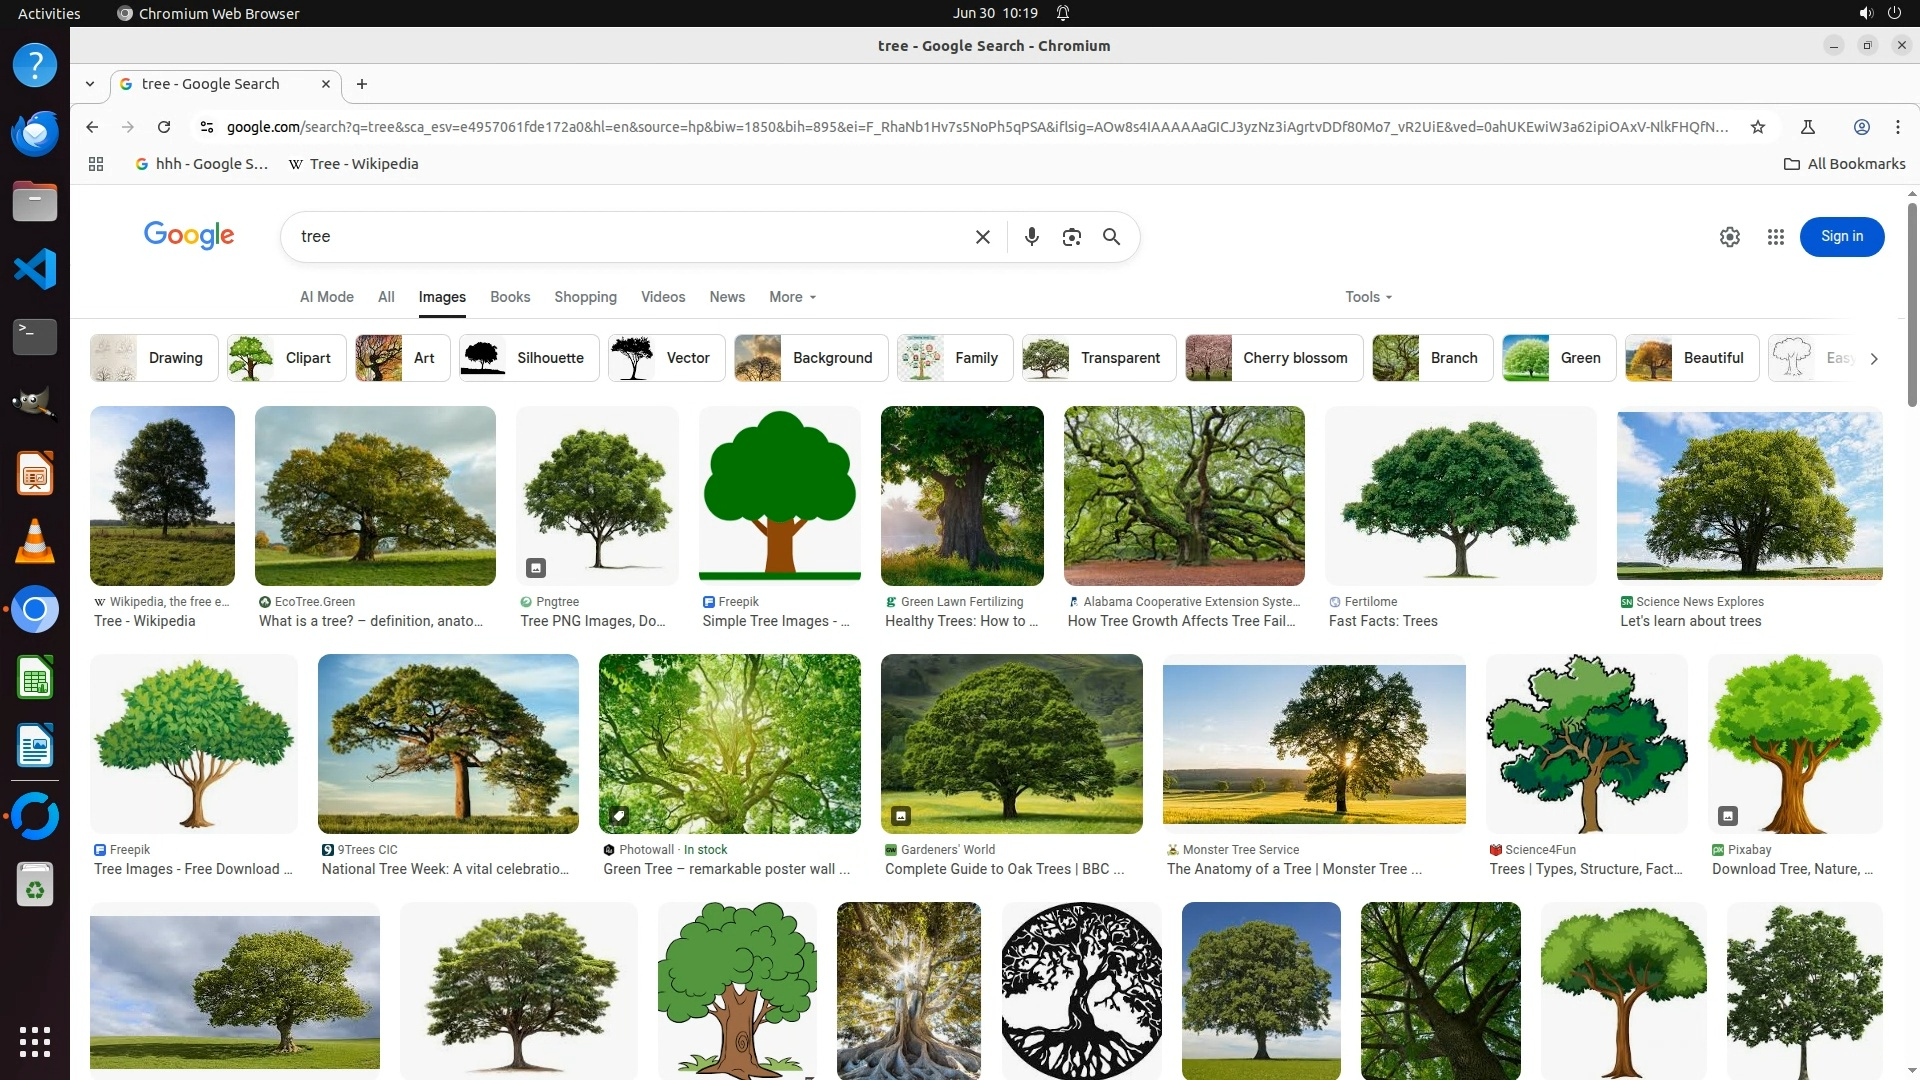Open the Tree - Wikipedia bookmark
The height and width of the screenshot is (1080, 1920).
point(353,164)
